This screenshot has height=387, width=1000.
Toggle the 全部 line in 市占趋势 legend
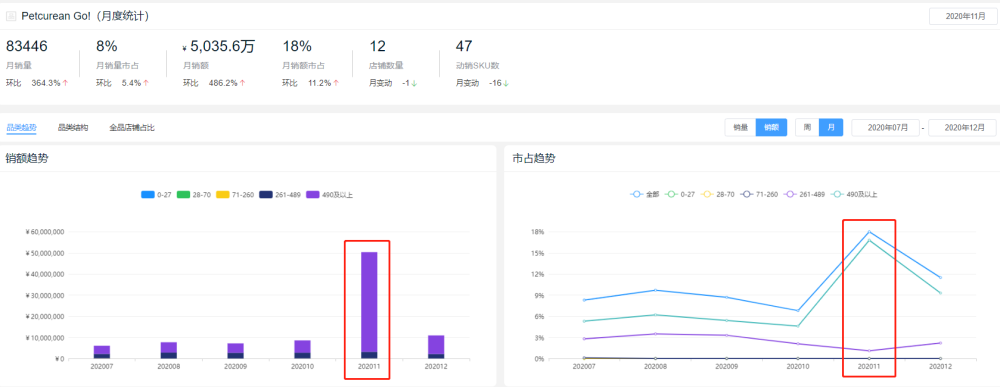tap(645, 194)
